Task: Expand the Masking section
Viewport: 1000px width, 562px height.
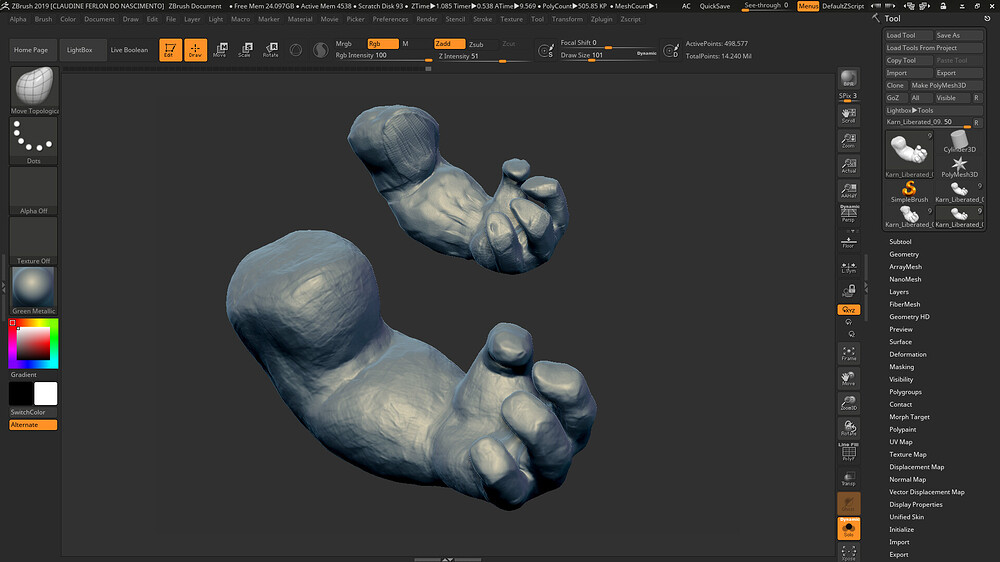Action: click(x=901, y=367)
